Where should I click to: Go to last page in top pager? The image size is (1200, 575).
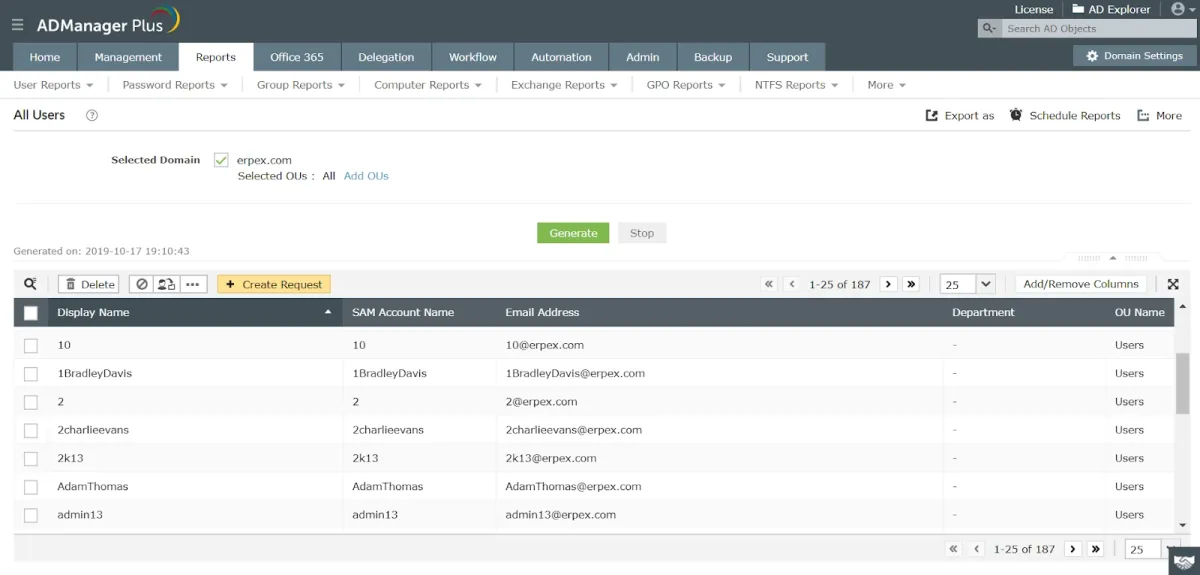pos(911,284)
